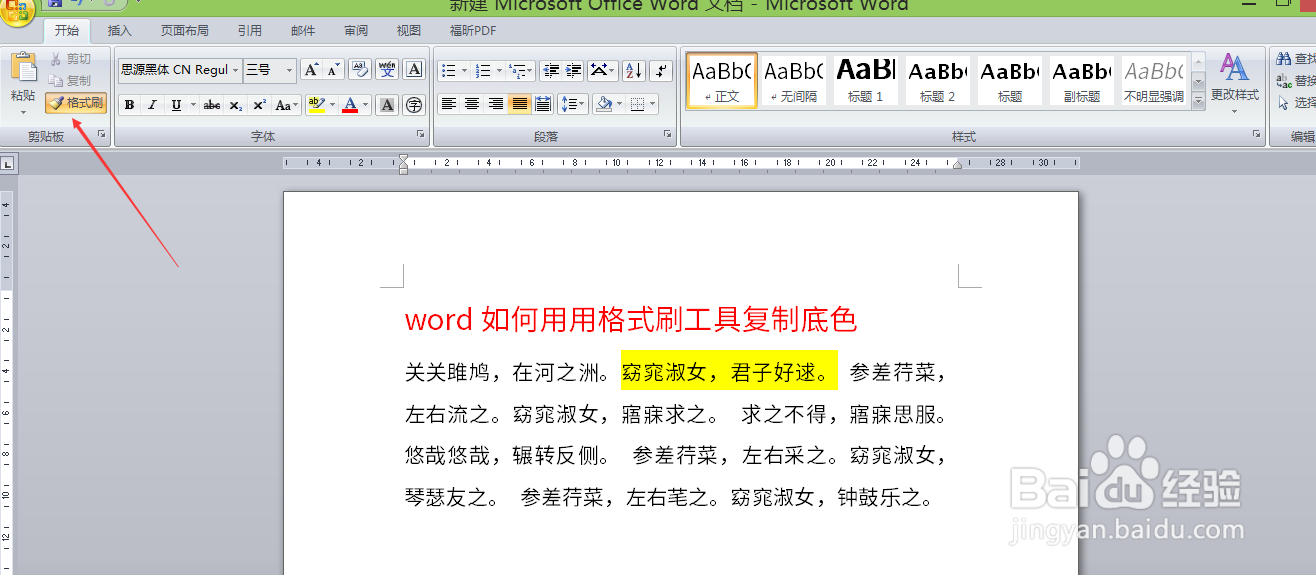Open the borders dropdown arrow
This screenshot has height=575, width=1316.
click(x=652, y=104)
